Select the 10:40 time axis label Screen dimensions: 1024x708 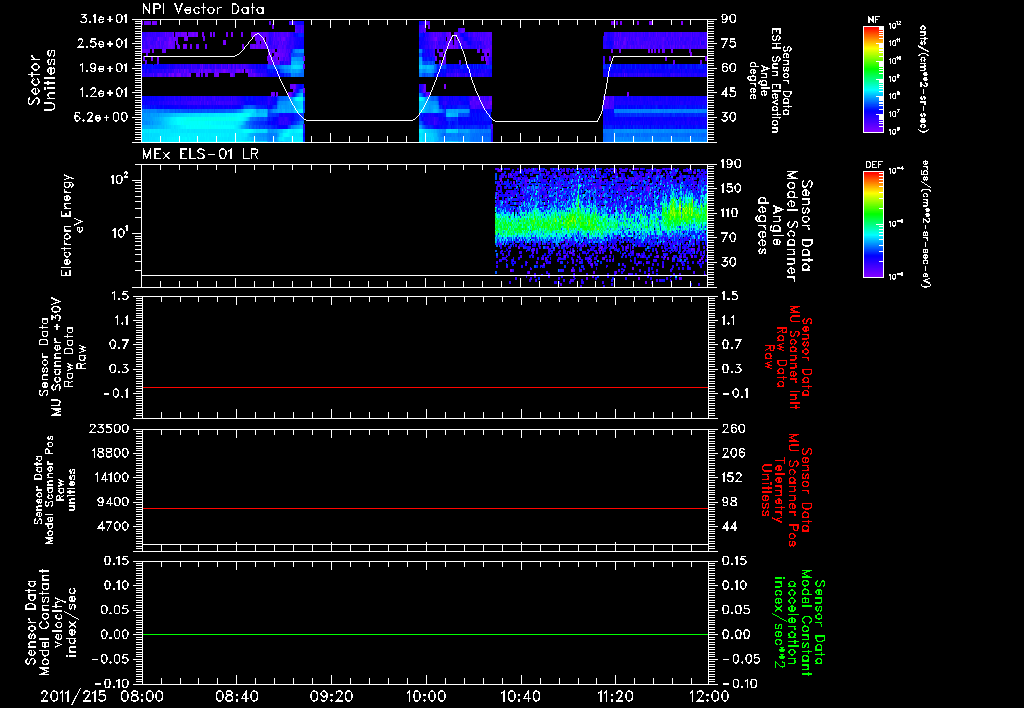[521, 695]
